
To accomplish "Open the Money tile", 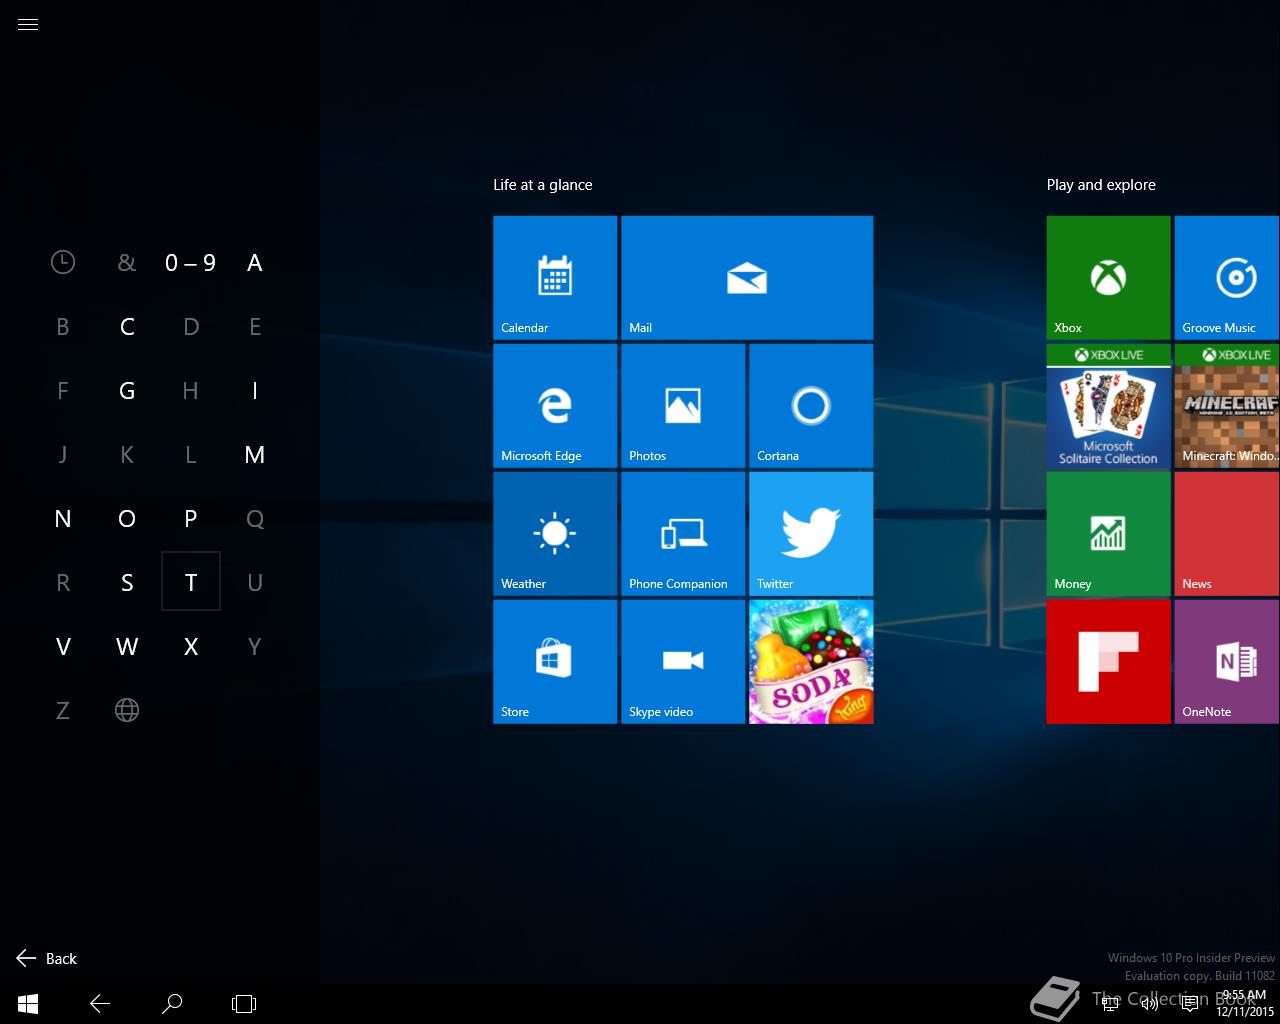I will point(1108,534).
